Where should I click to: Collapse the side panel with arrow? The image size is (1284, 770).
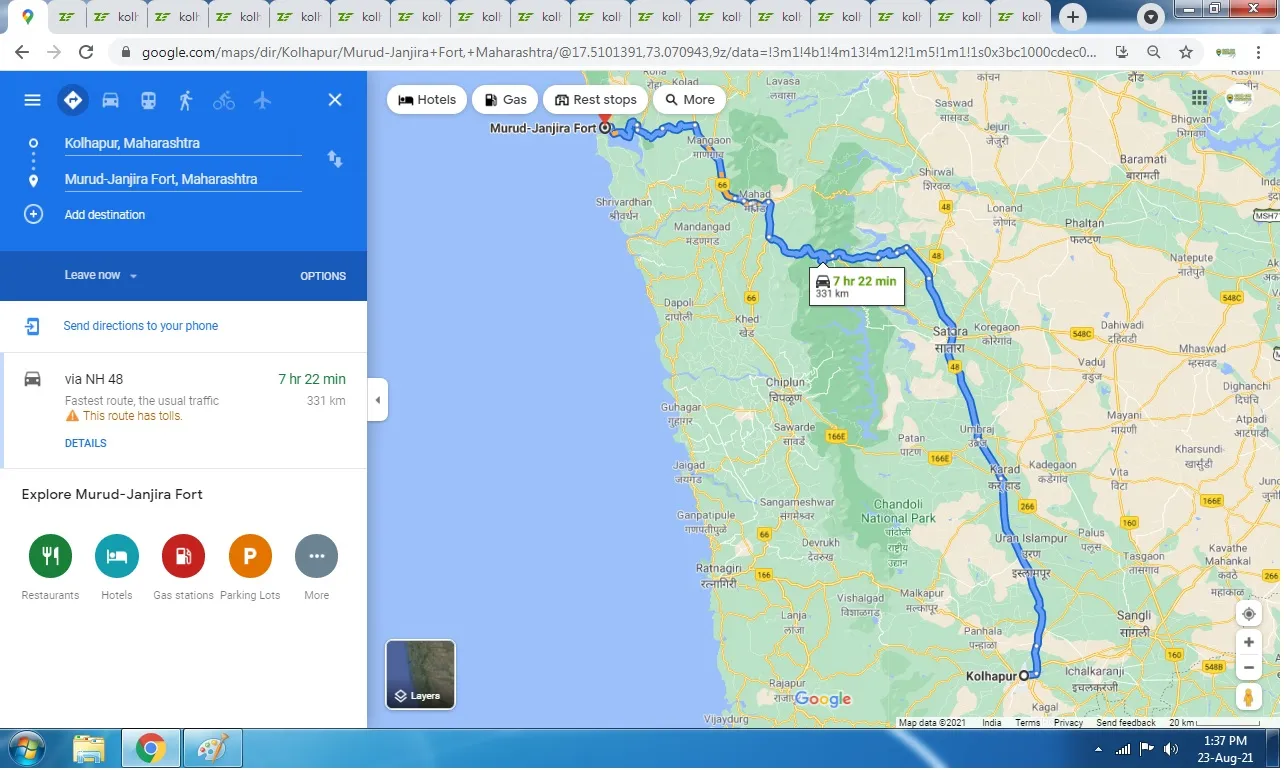(377, 400)
